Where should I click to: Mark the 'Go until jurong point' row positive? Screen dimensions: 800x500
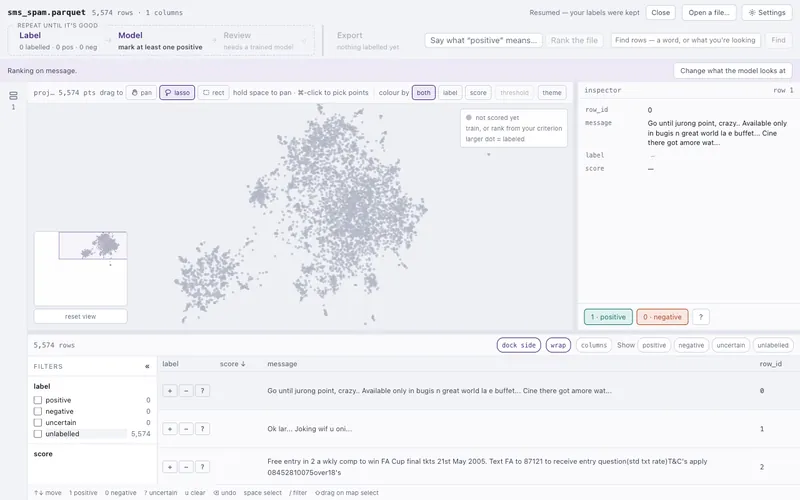pos(170,391)
